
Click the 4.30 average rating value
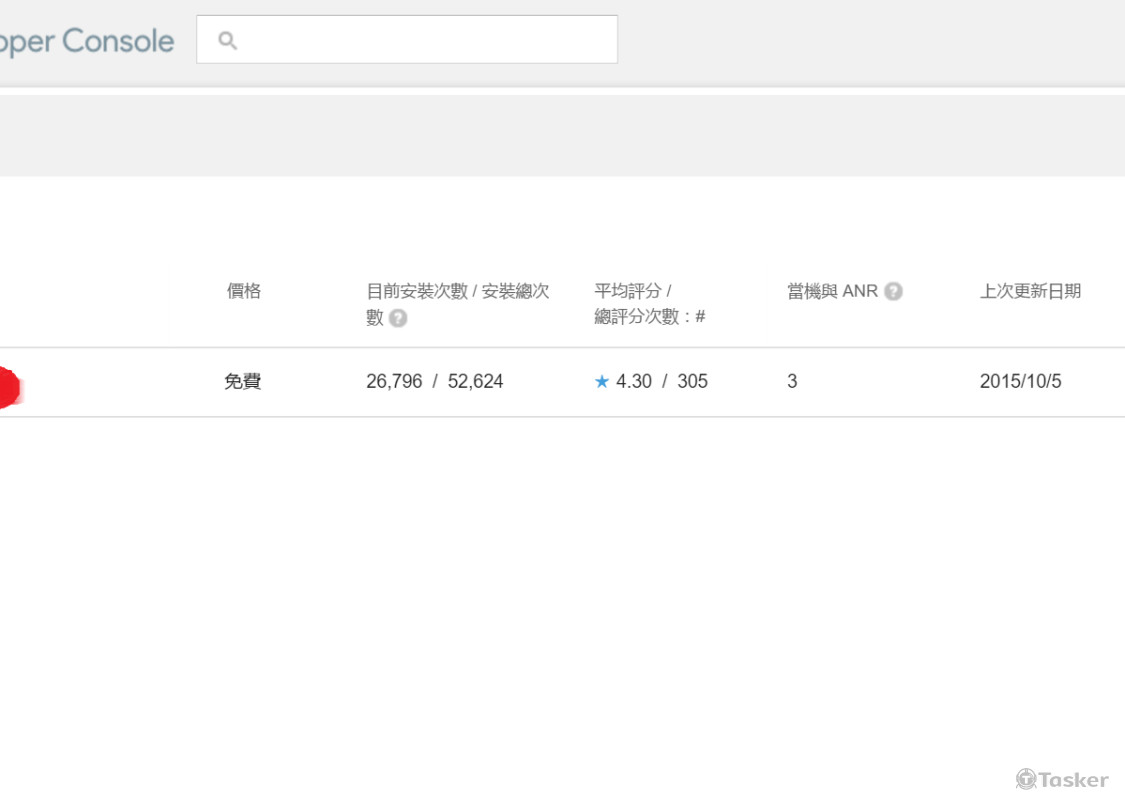[x=634, y=381]
